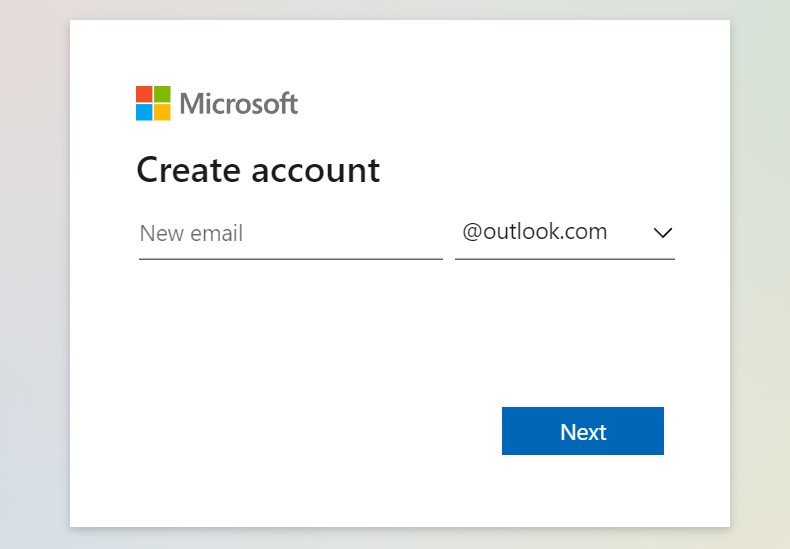Click the blue Next button

click(x=583, y=431)
